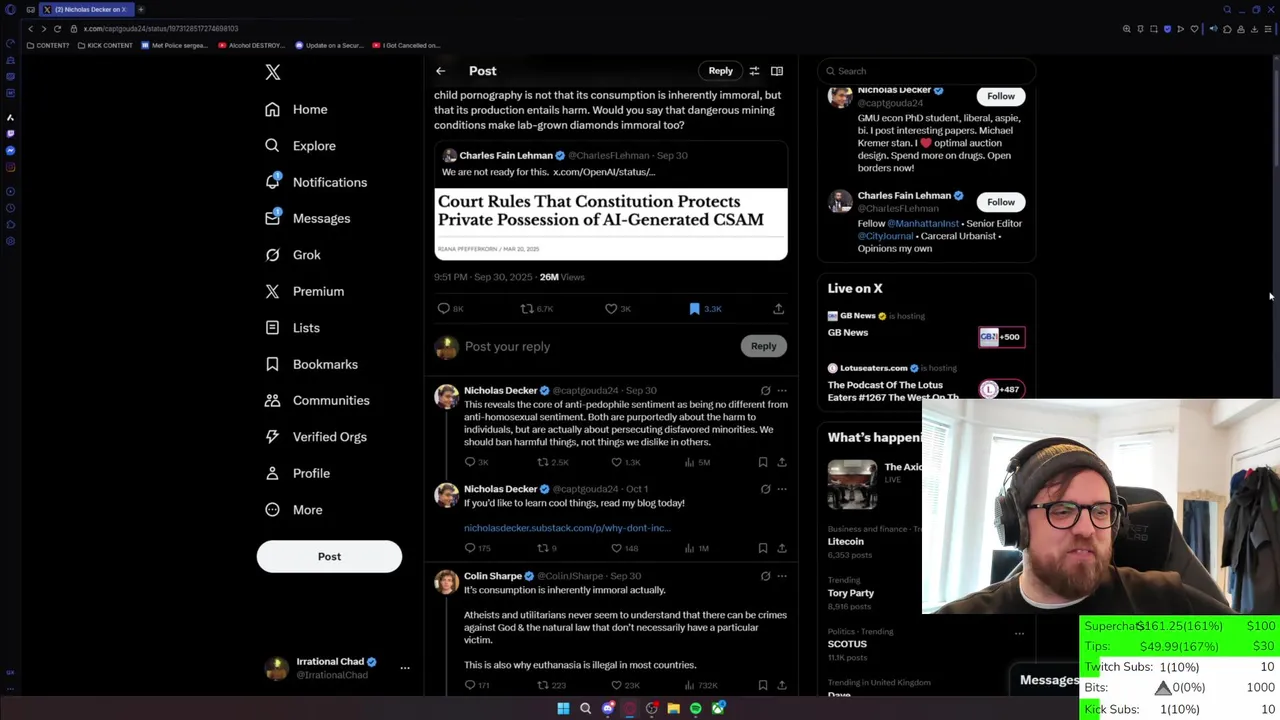Like the main post with 3K likes

(x=617, y=309)
